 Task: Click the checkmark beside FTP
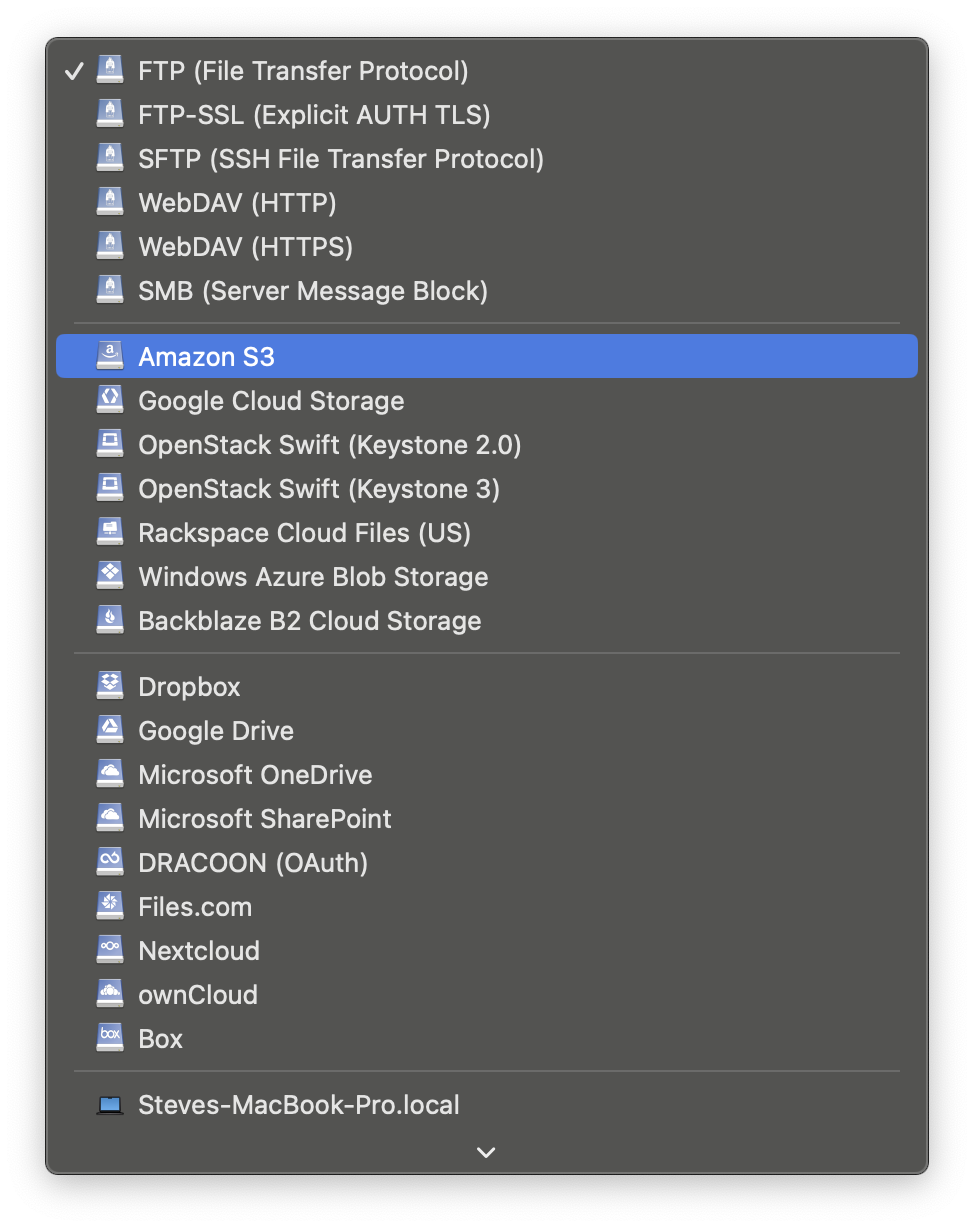(x=73, y=71)
